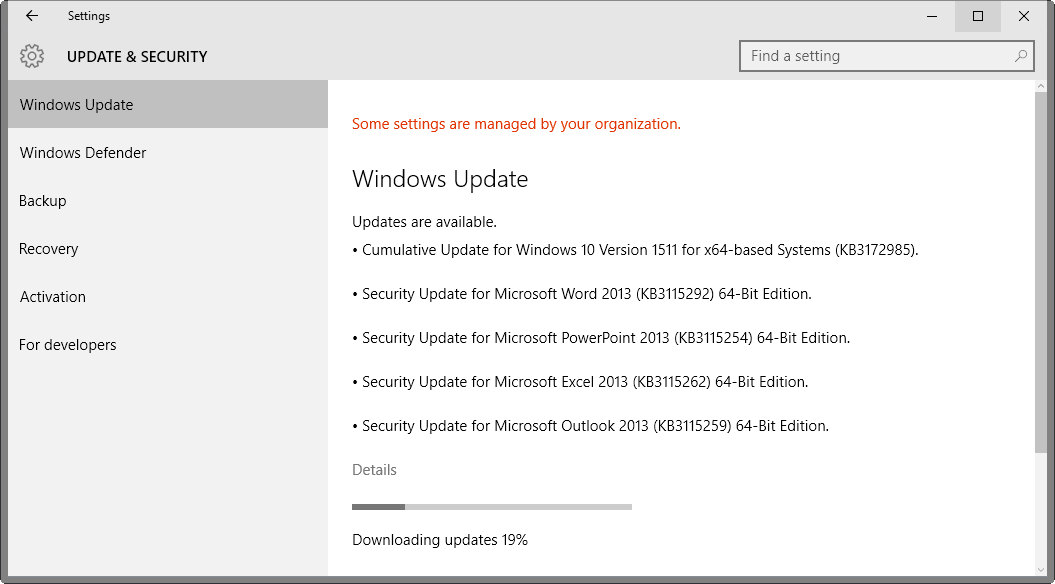
Task: Open the Backup section
Action: point(168,200)
